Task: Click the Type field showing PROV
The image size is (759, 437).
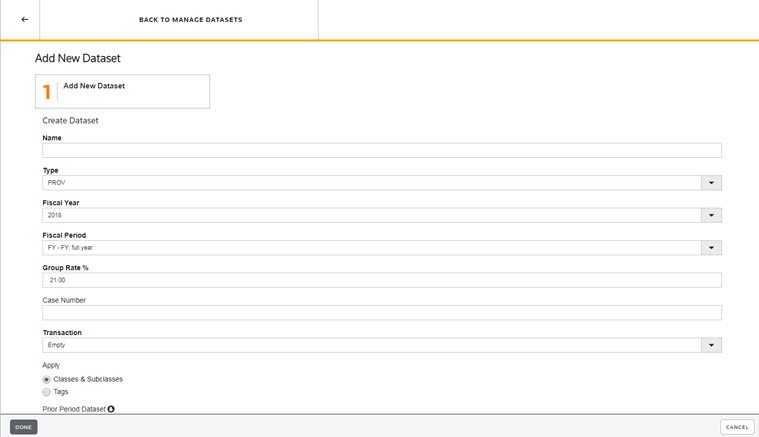Action: coord(370,183)
